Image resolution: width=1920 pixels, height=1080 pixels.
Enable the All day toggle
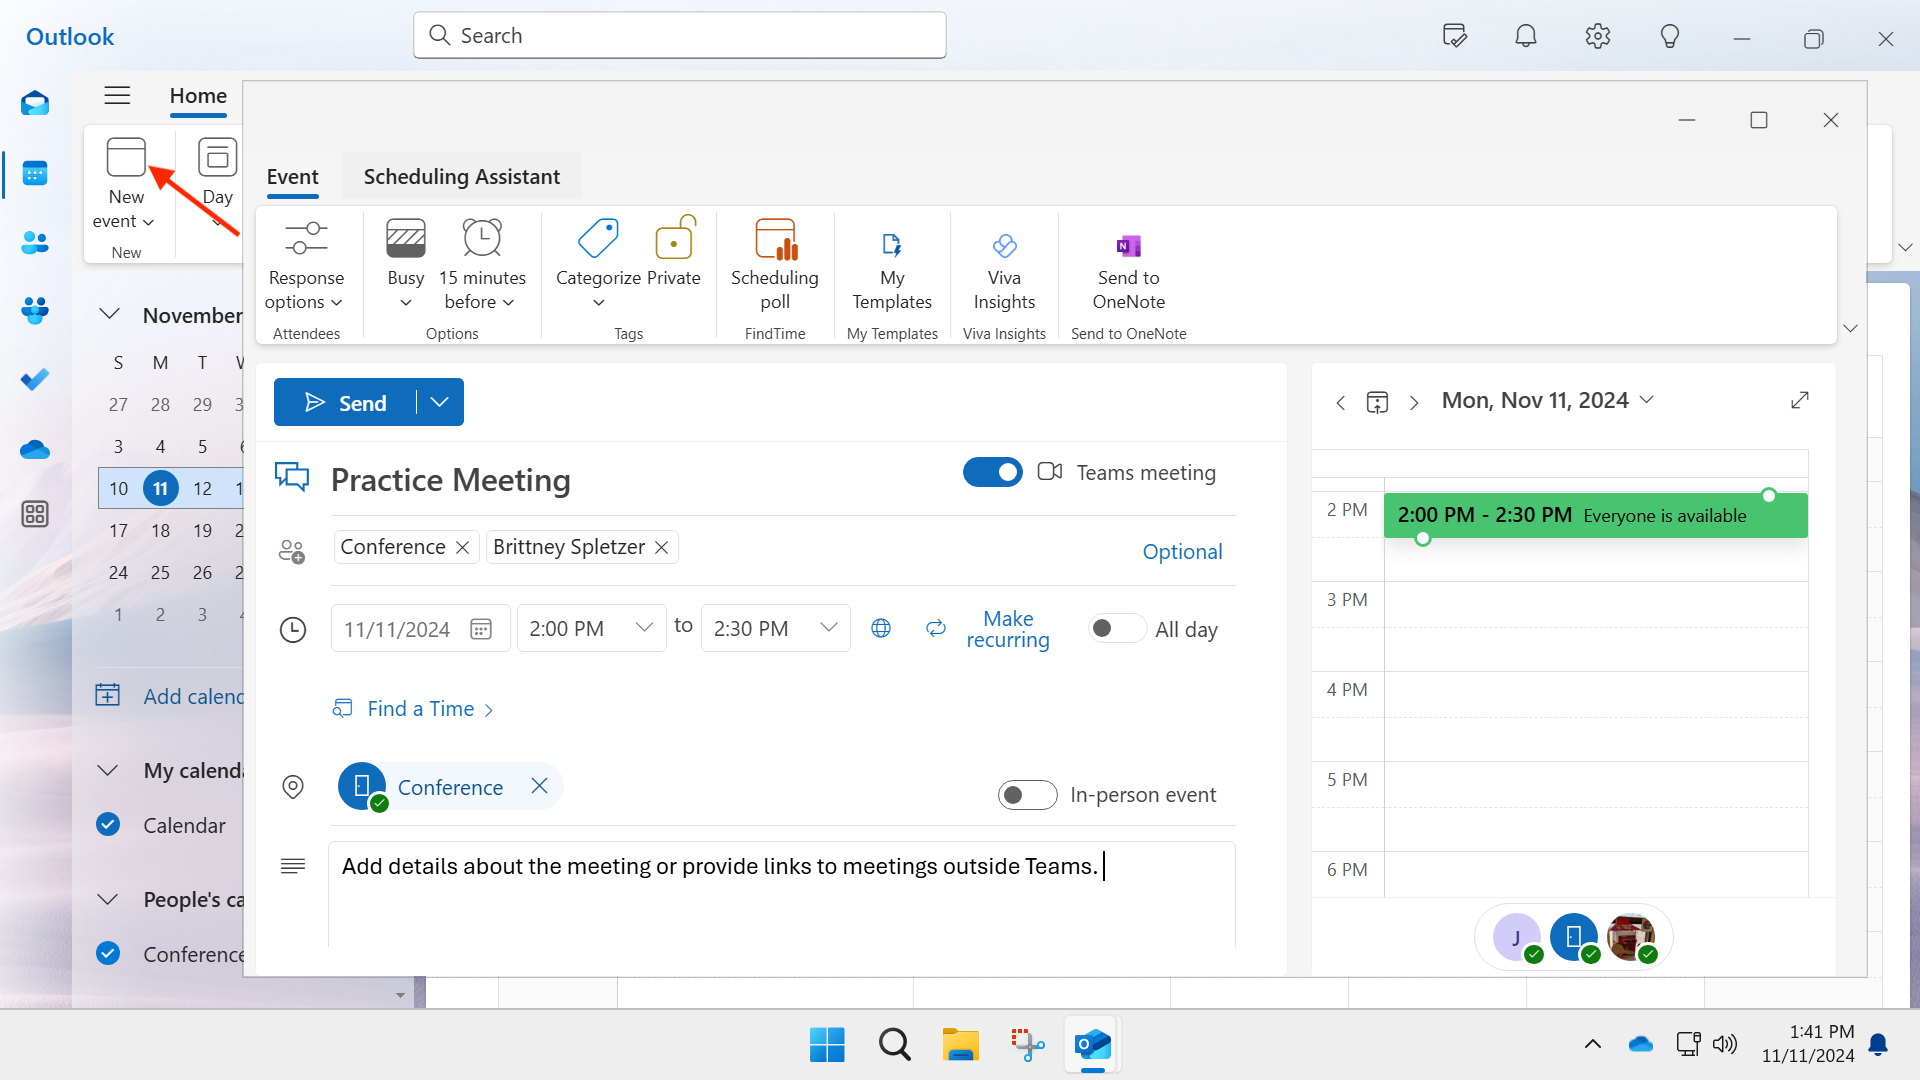[x=1116, y=628]
